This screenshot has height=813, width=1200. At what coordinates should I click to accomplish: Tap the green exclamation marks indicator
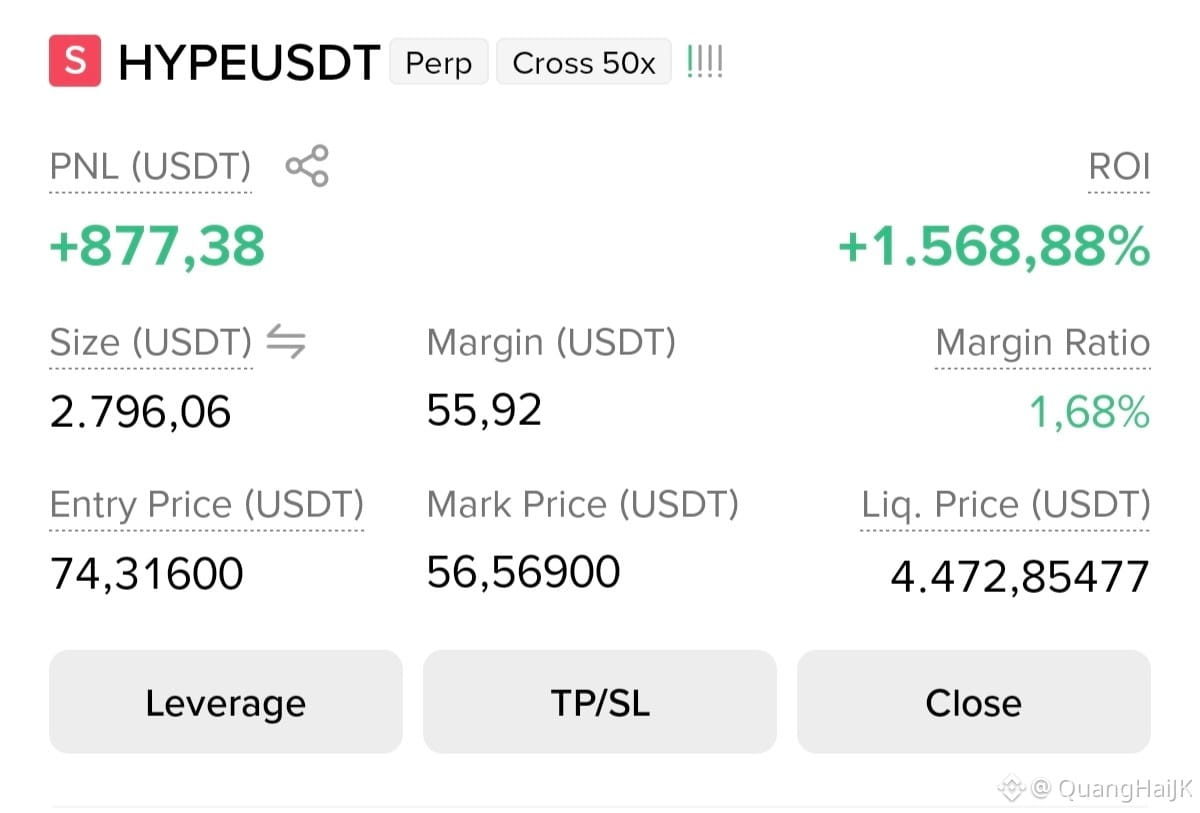point(705,63)
